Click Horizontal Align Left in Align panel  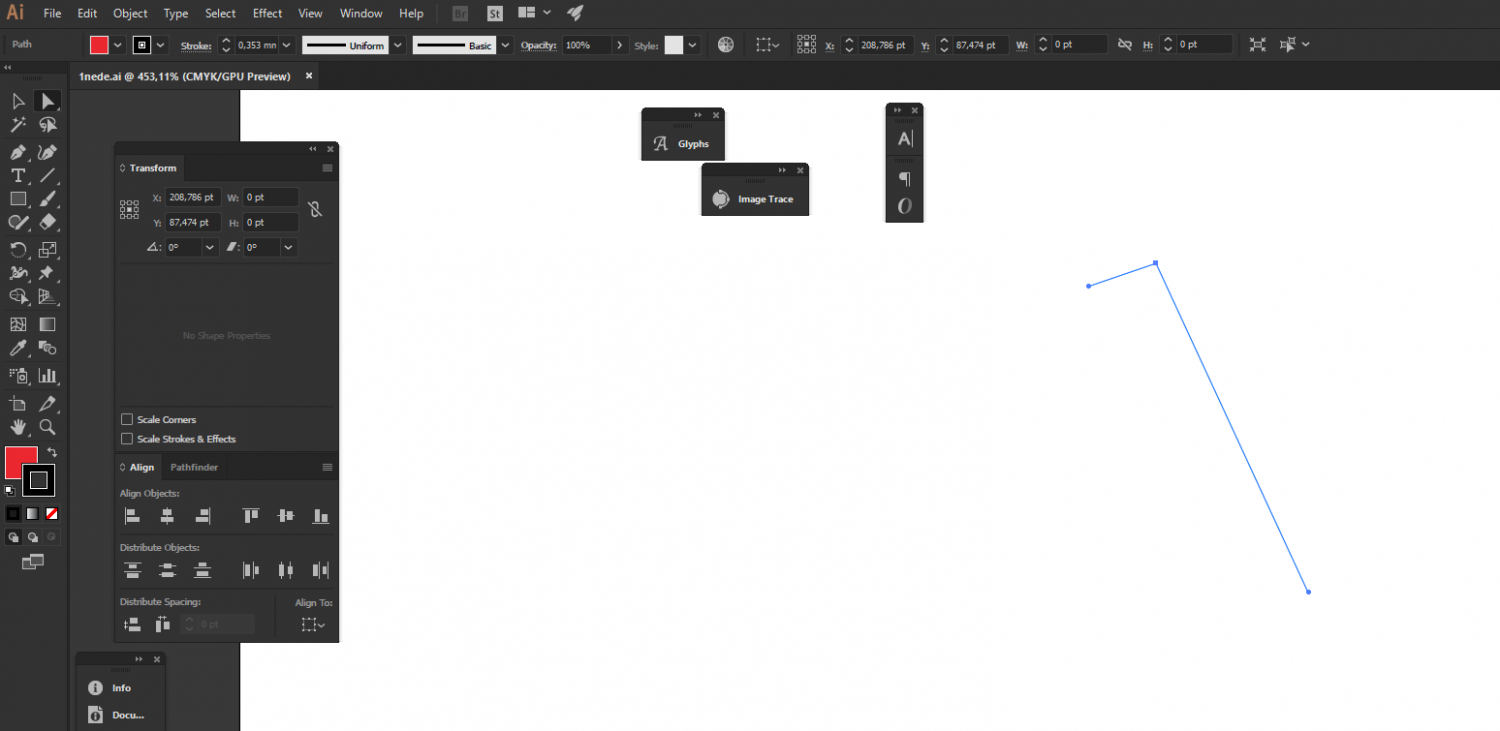132,516
